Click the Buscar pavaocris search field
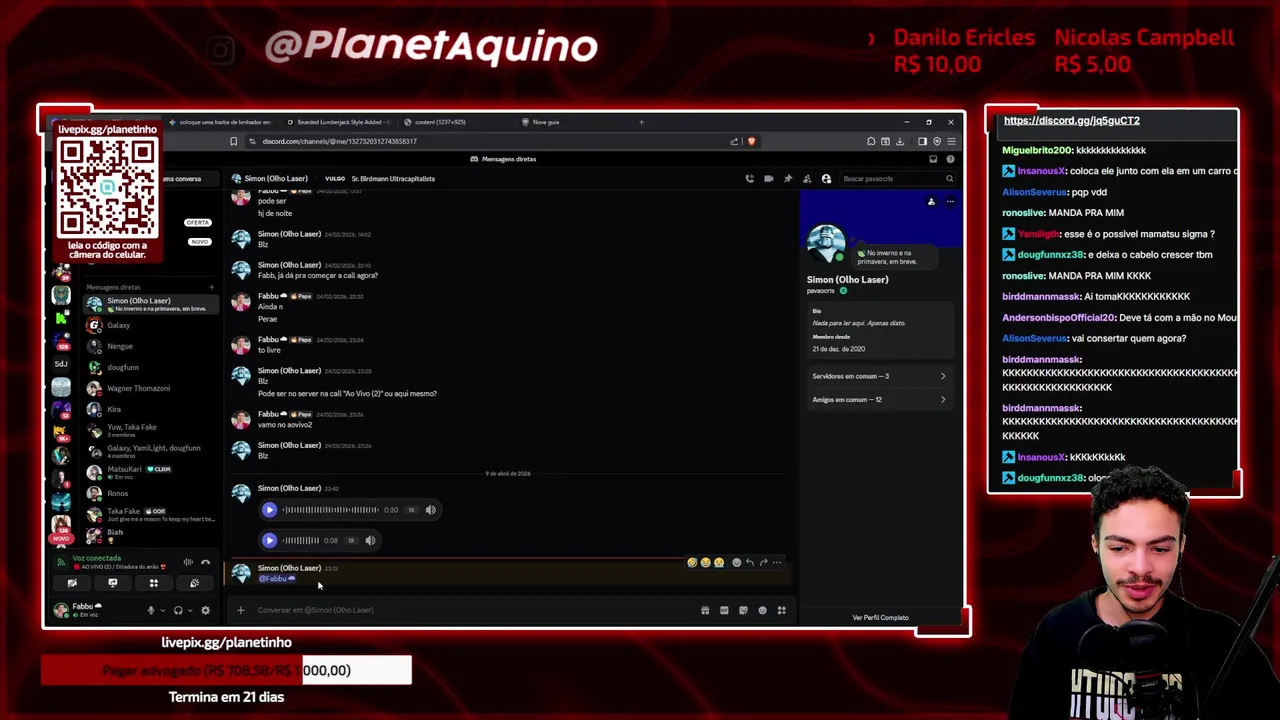Image resolution: width=1280 pixels, height=720 pixels. (x=897, y=179)
